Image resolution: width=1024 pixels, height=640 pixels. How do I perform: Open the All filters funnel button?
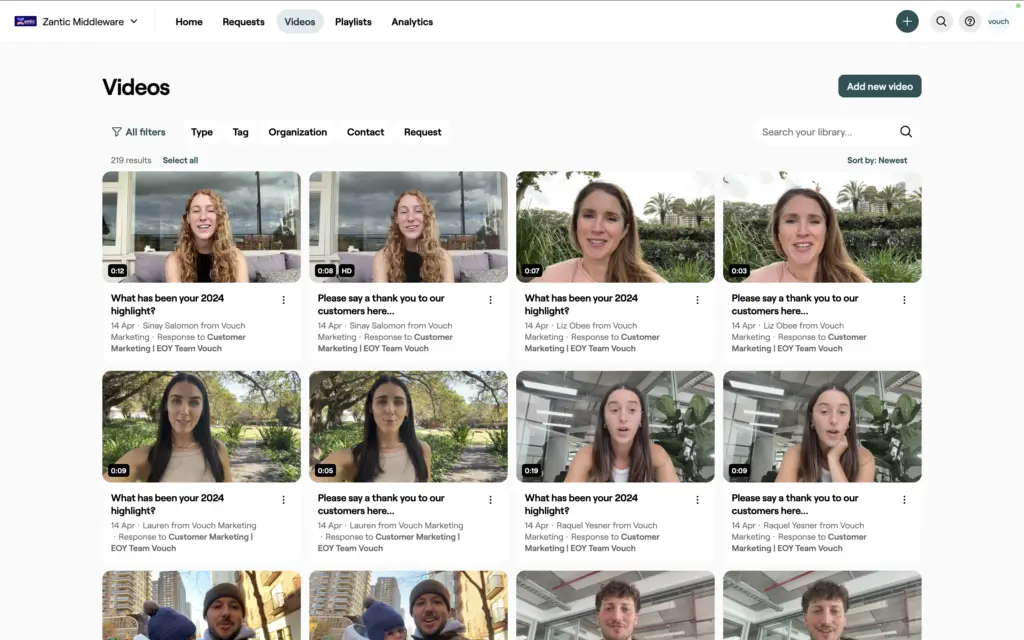tap(138, 132)
